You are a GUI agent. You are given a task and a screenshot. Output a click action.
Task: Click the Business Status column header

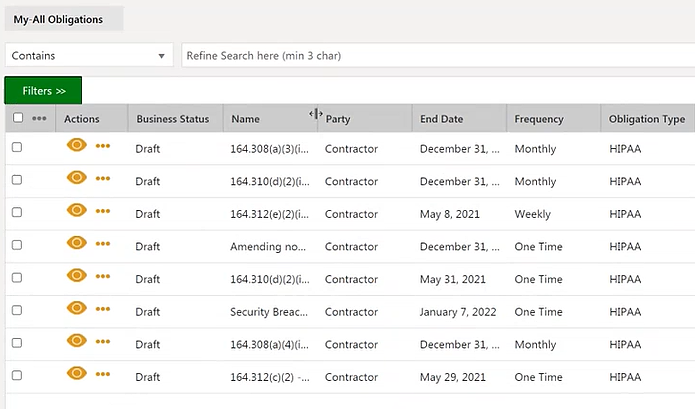coord(172,119)
